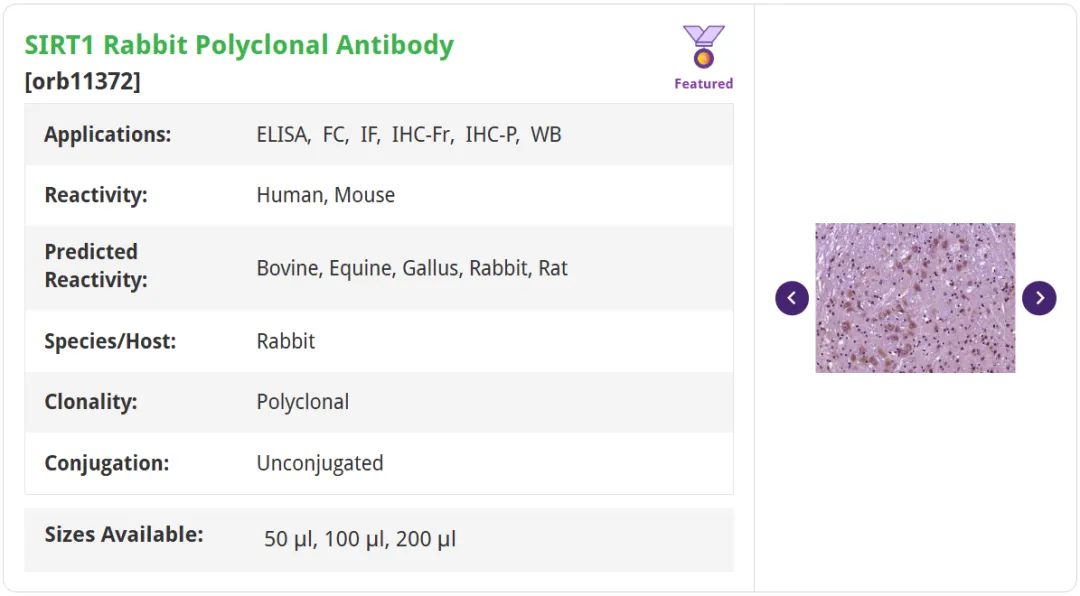1080x596 pixels.
Task: Click the Applications row label
Action: tap(107, 134)
